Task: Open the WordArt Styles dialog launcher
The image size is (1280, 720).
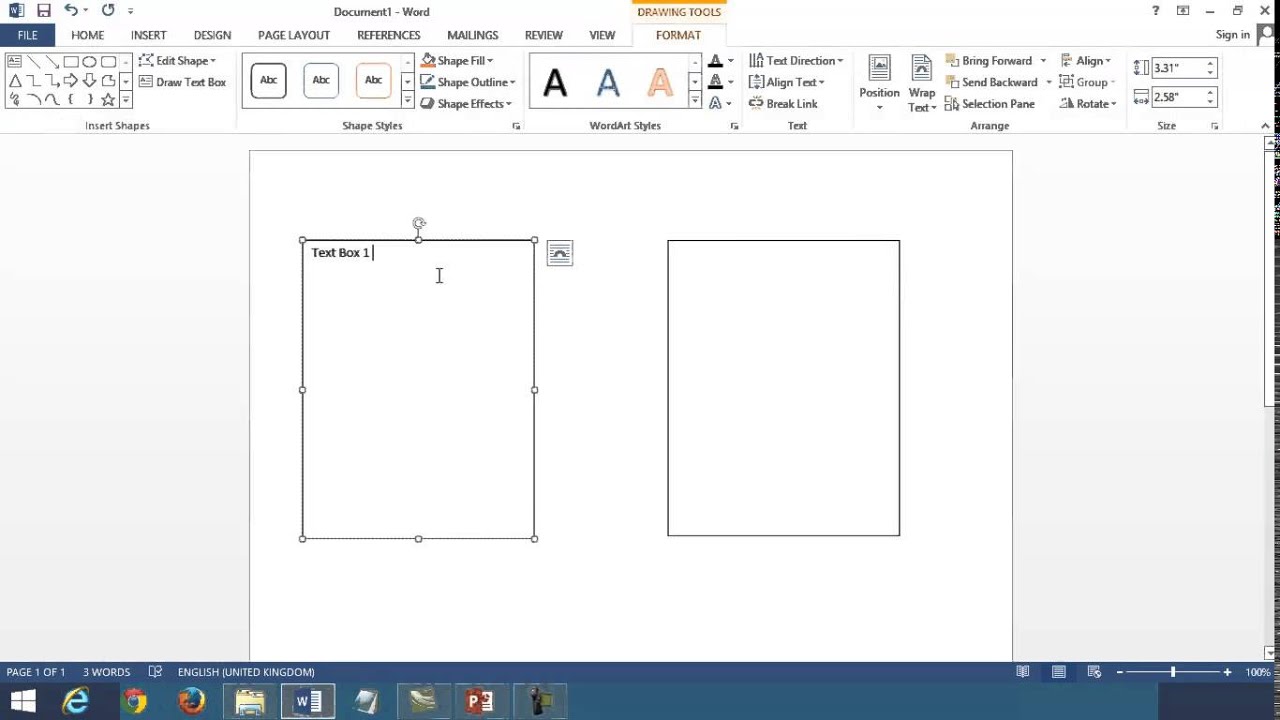Action: (734, 126)
